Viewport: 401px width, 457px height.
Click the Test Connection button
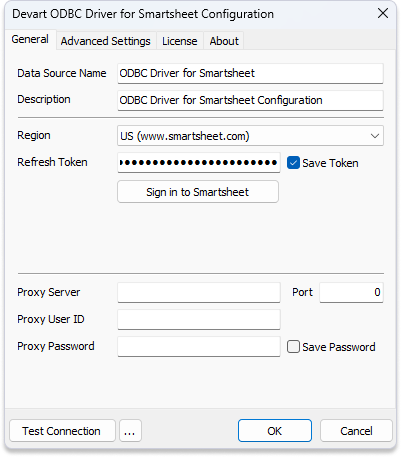62,431
